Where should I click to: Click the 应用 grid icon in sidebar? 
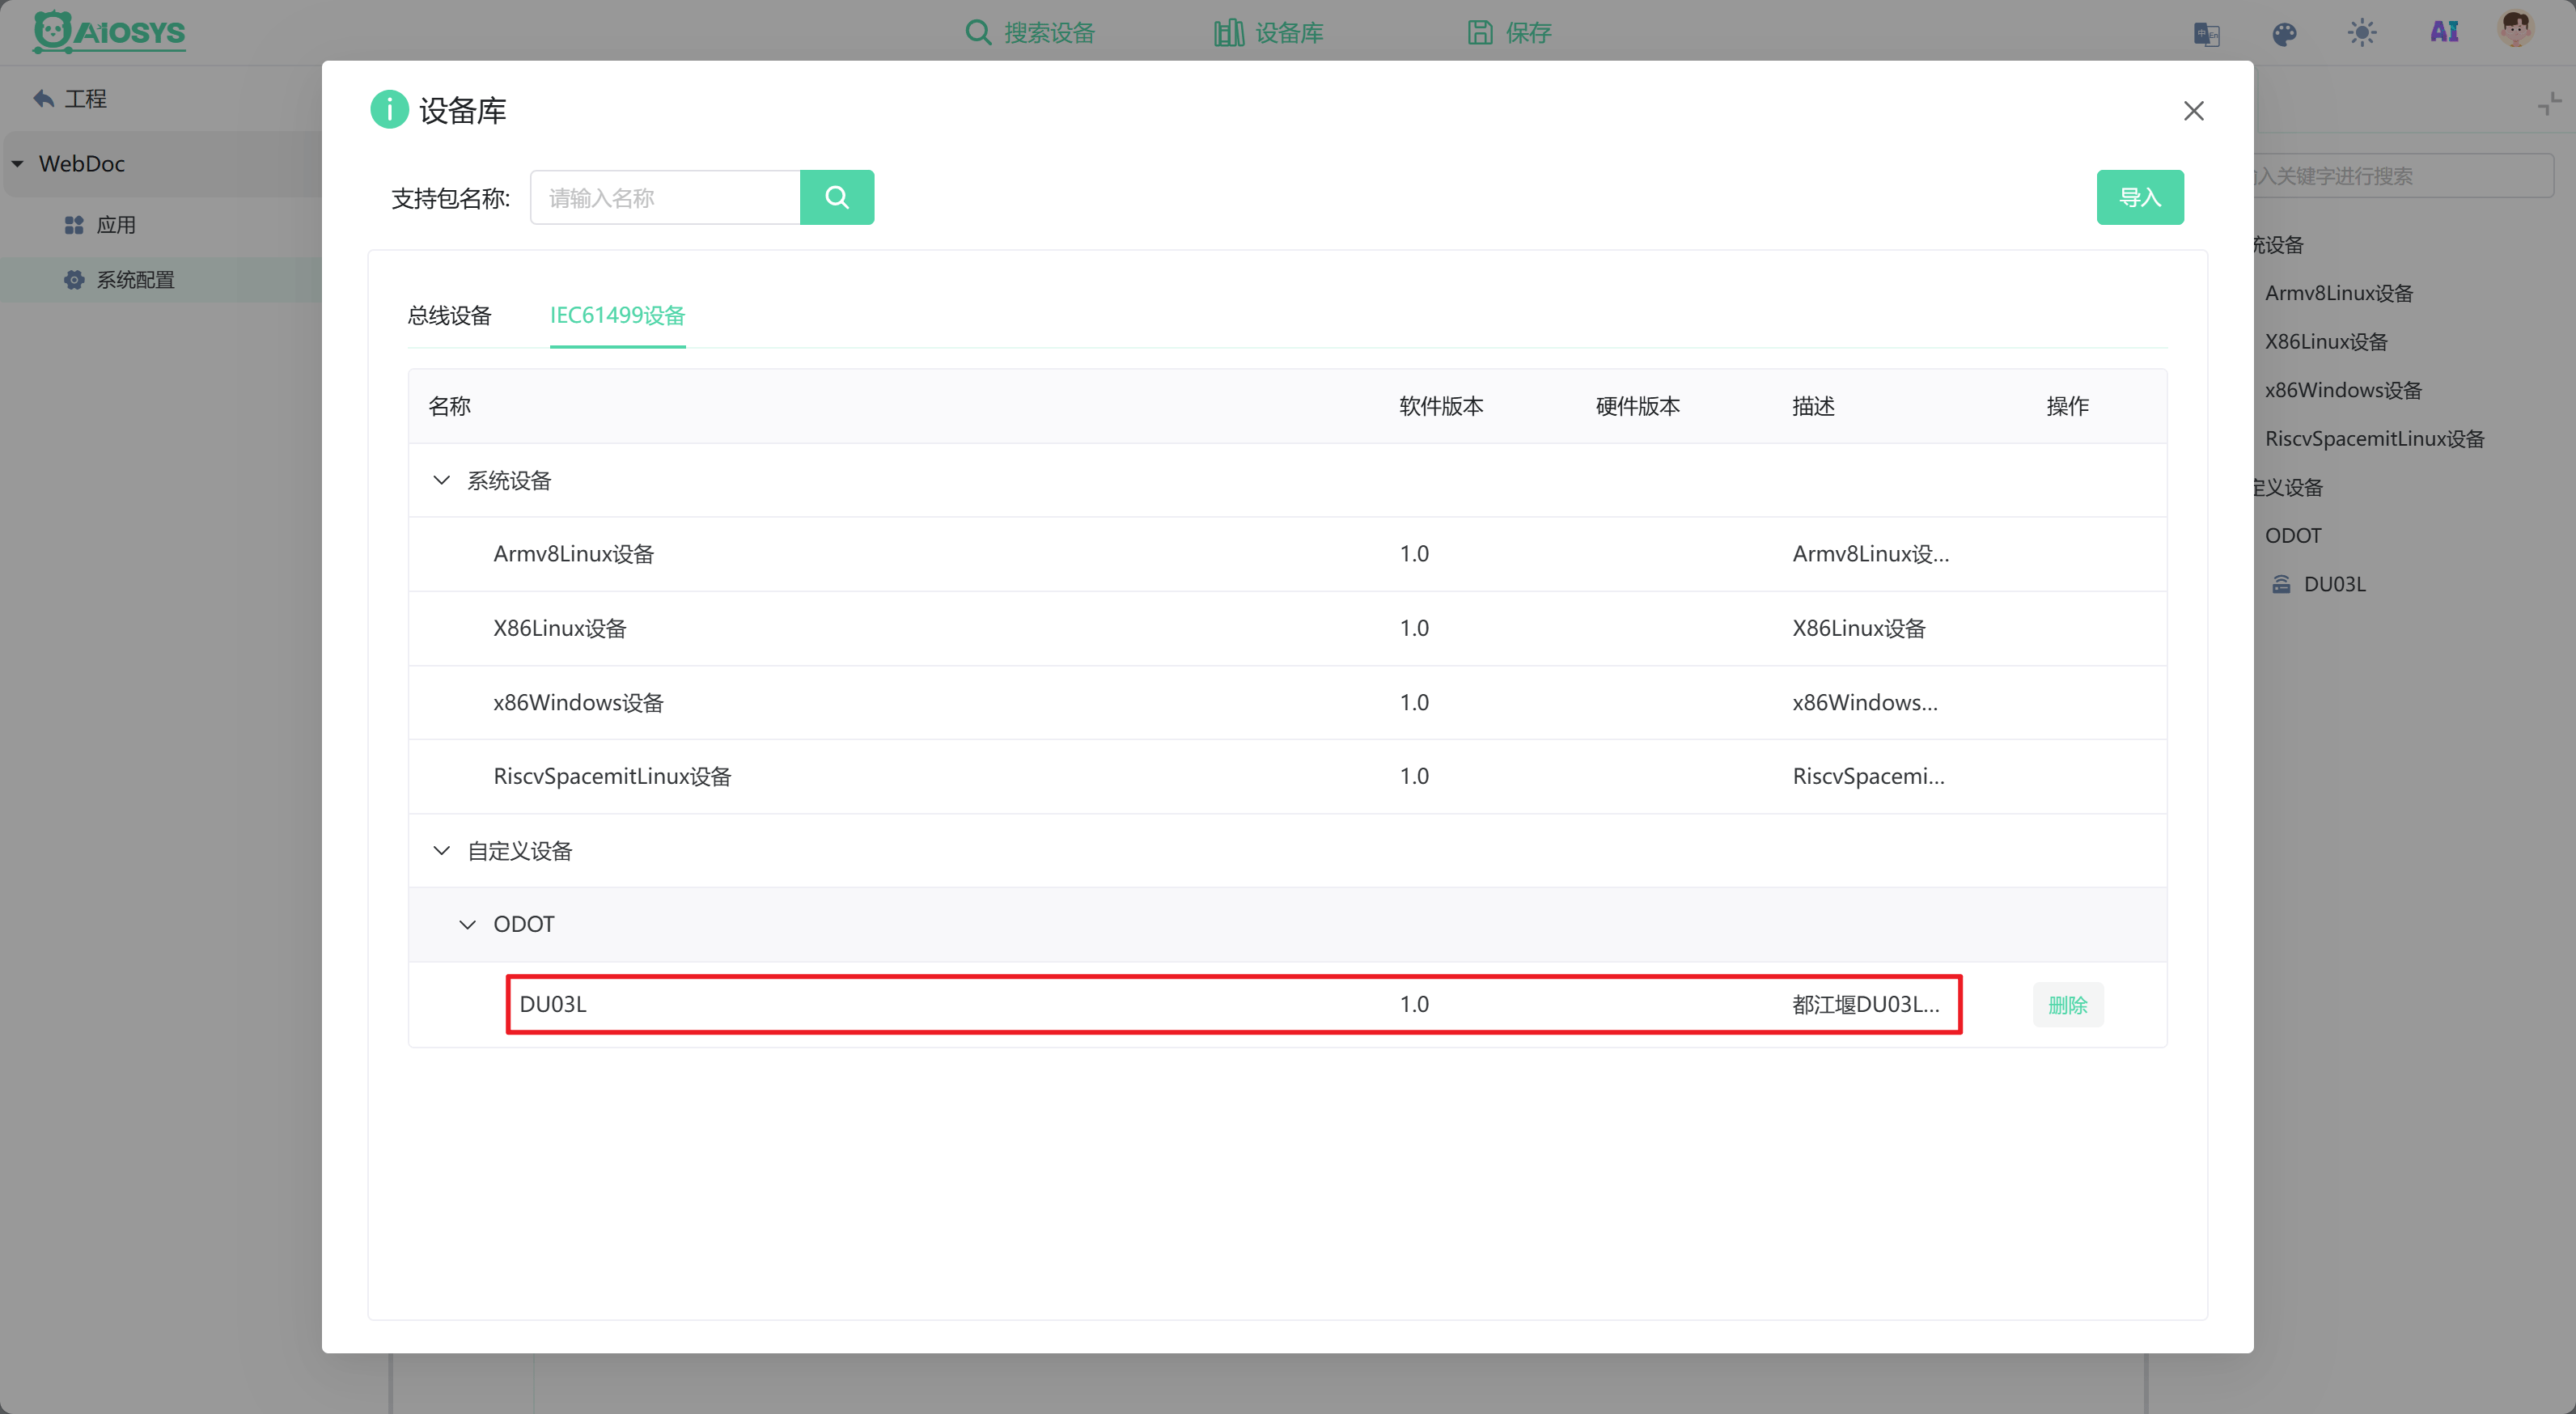coord(74,225)
